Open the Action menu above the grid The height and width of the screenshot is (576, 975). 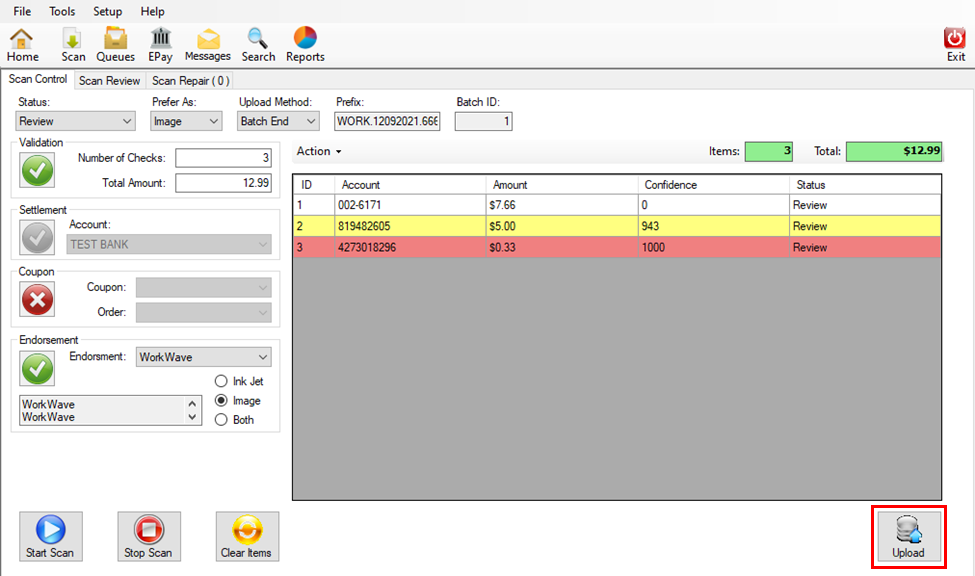click(x=318, y=151)
